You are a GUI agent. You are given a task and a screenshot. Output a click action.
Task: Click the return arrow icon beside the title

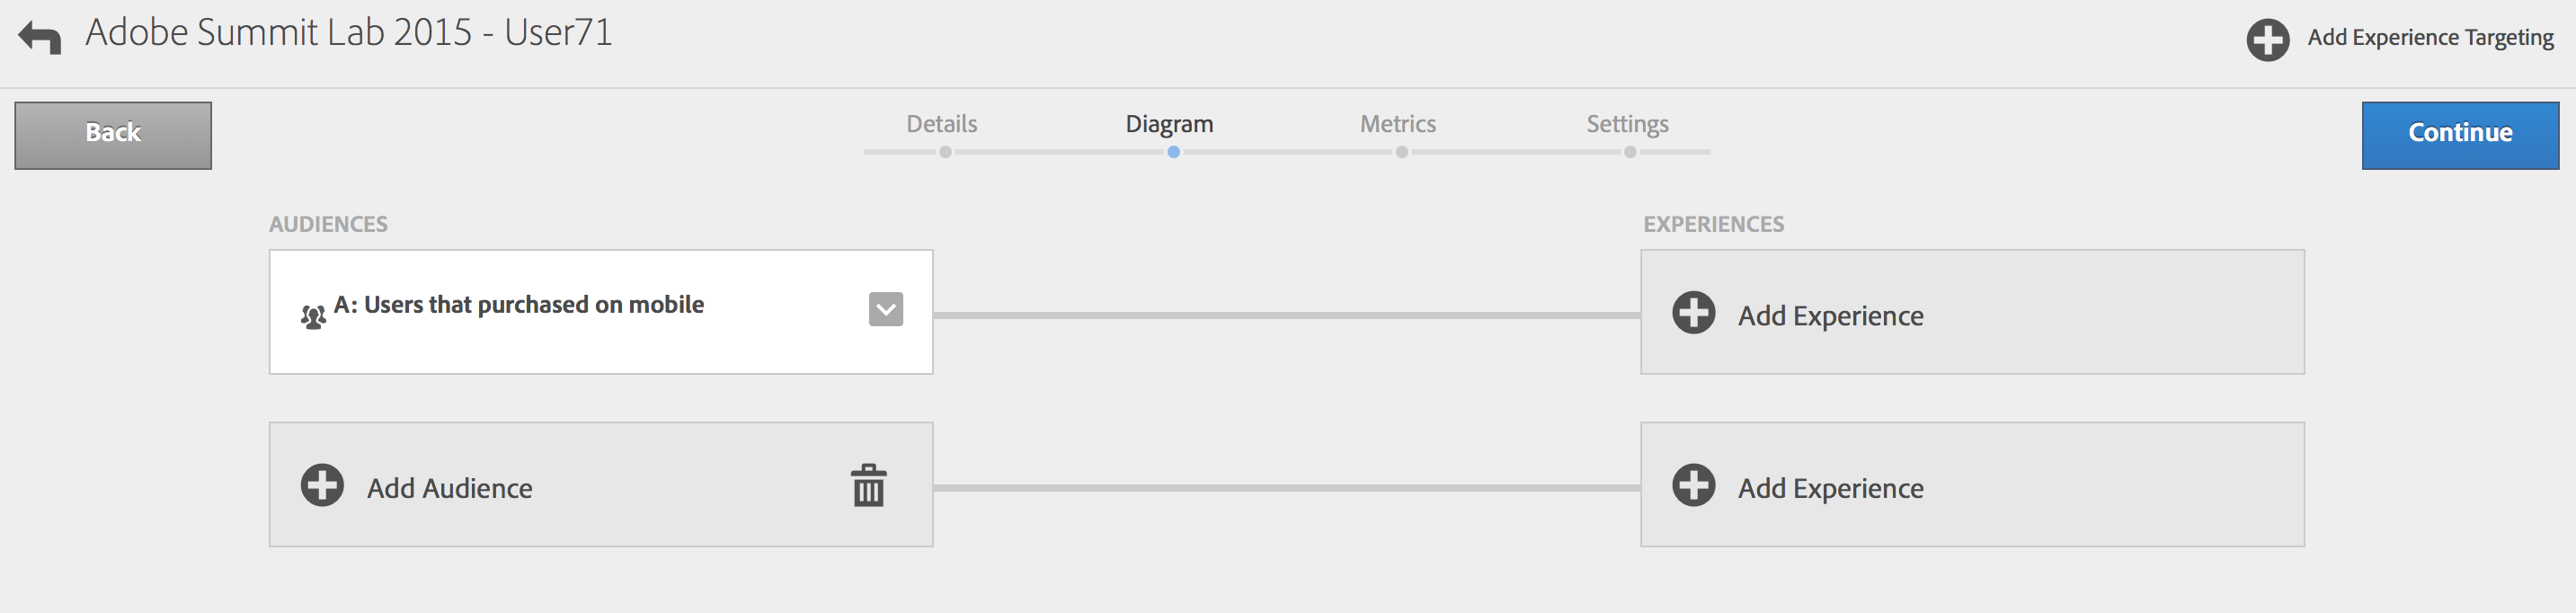(40, 37)
